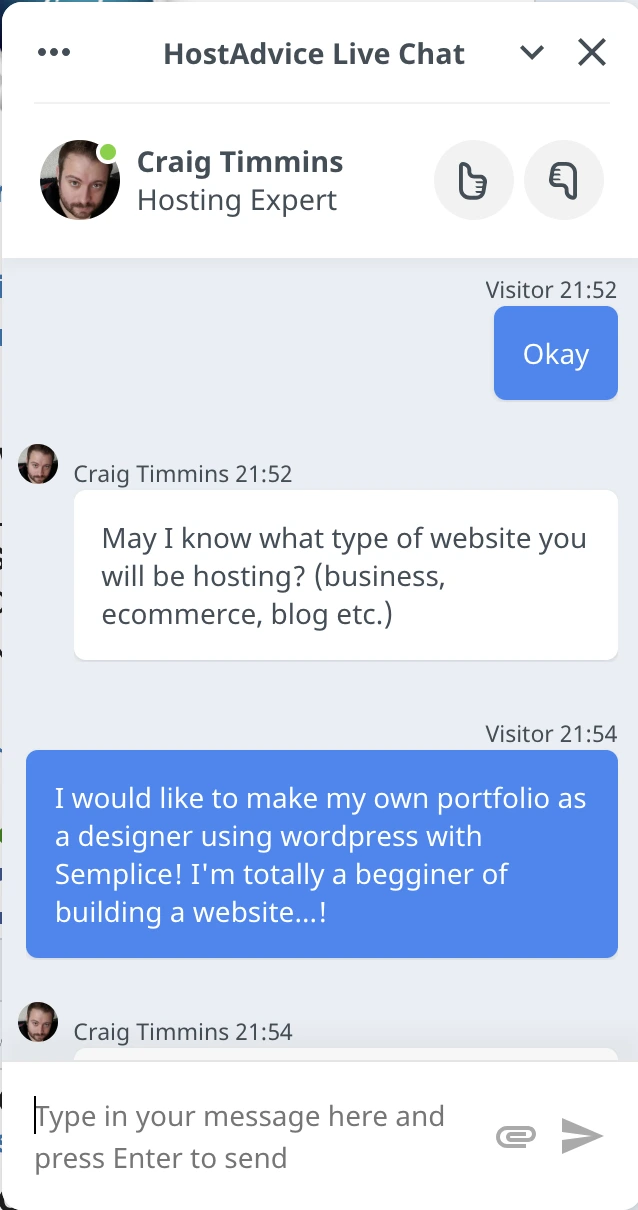Give Craig Timmins a thumbs up rating

pyautogui.click(x=473, y=179)
